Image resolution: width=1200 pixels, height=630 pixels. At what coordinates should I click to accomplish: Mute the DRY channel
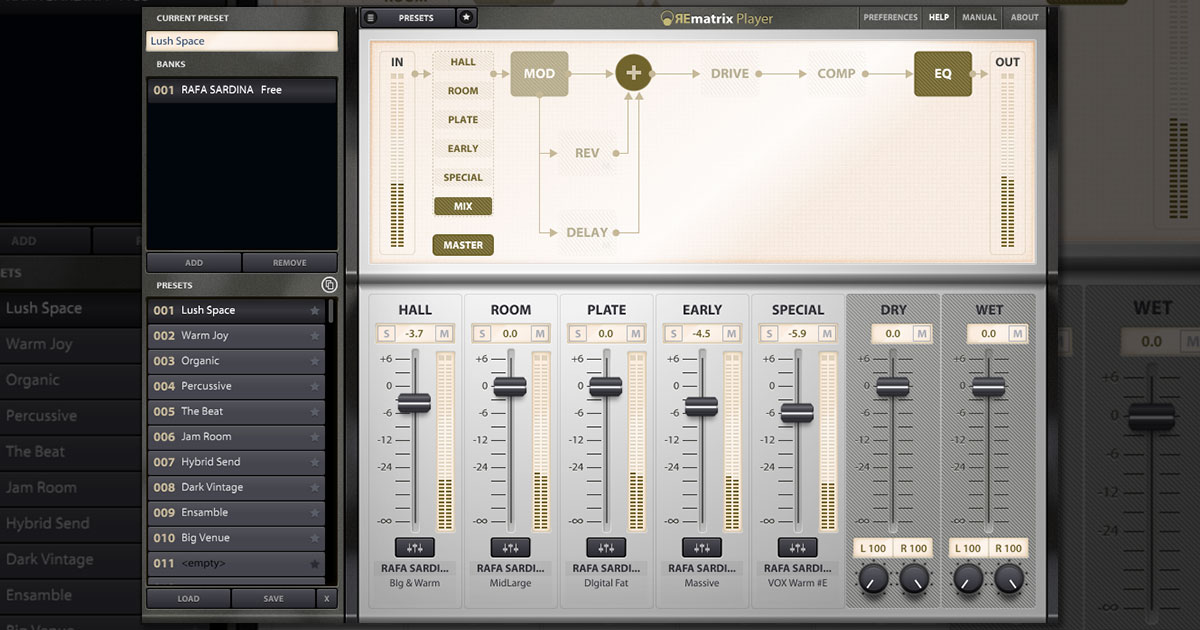[922, 334]
